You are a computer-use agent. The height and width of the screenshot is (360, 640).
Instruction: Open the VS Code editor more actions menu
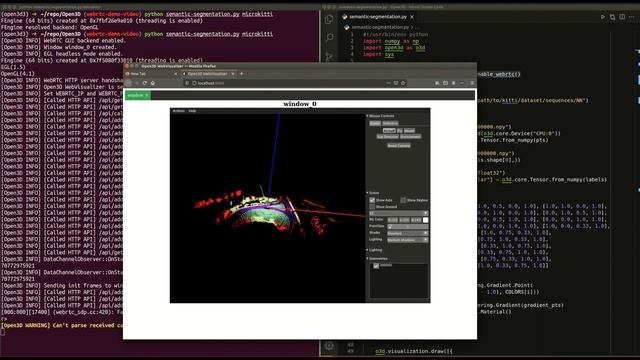pyautogui.click(x=632, y=17)
